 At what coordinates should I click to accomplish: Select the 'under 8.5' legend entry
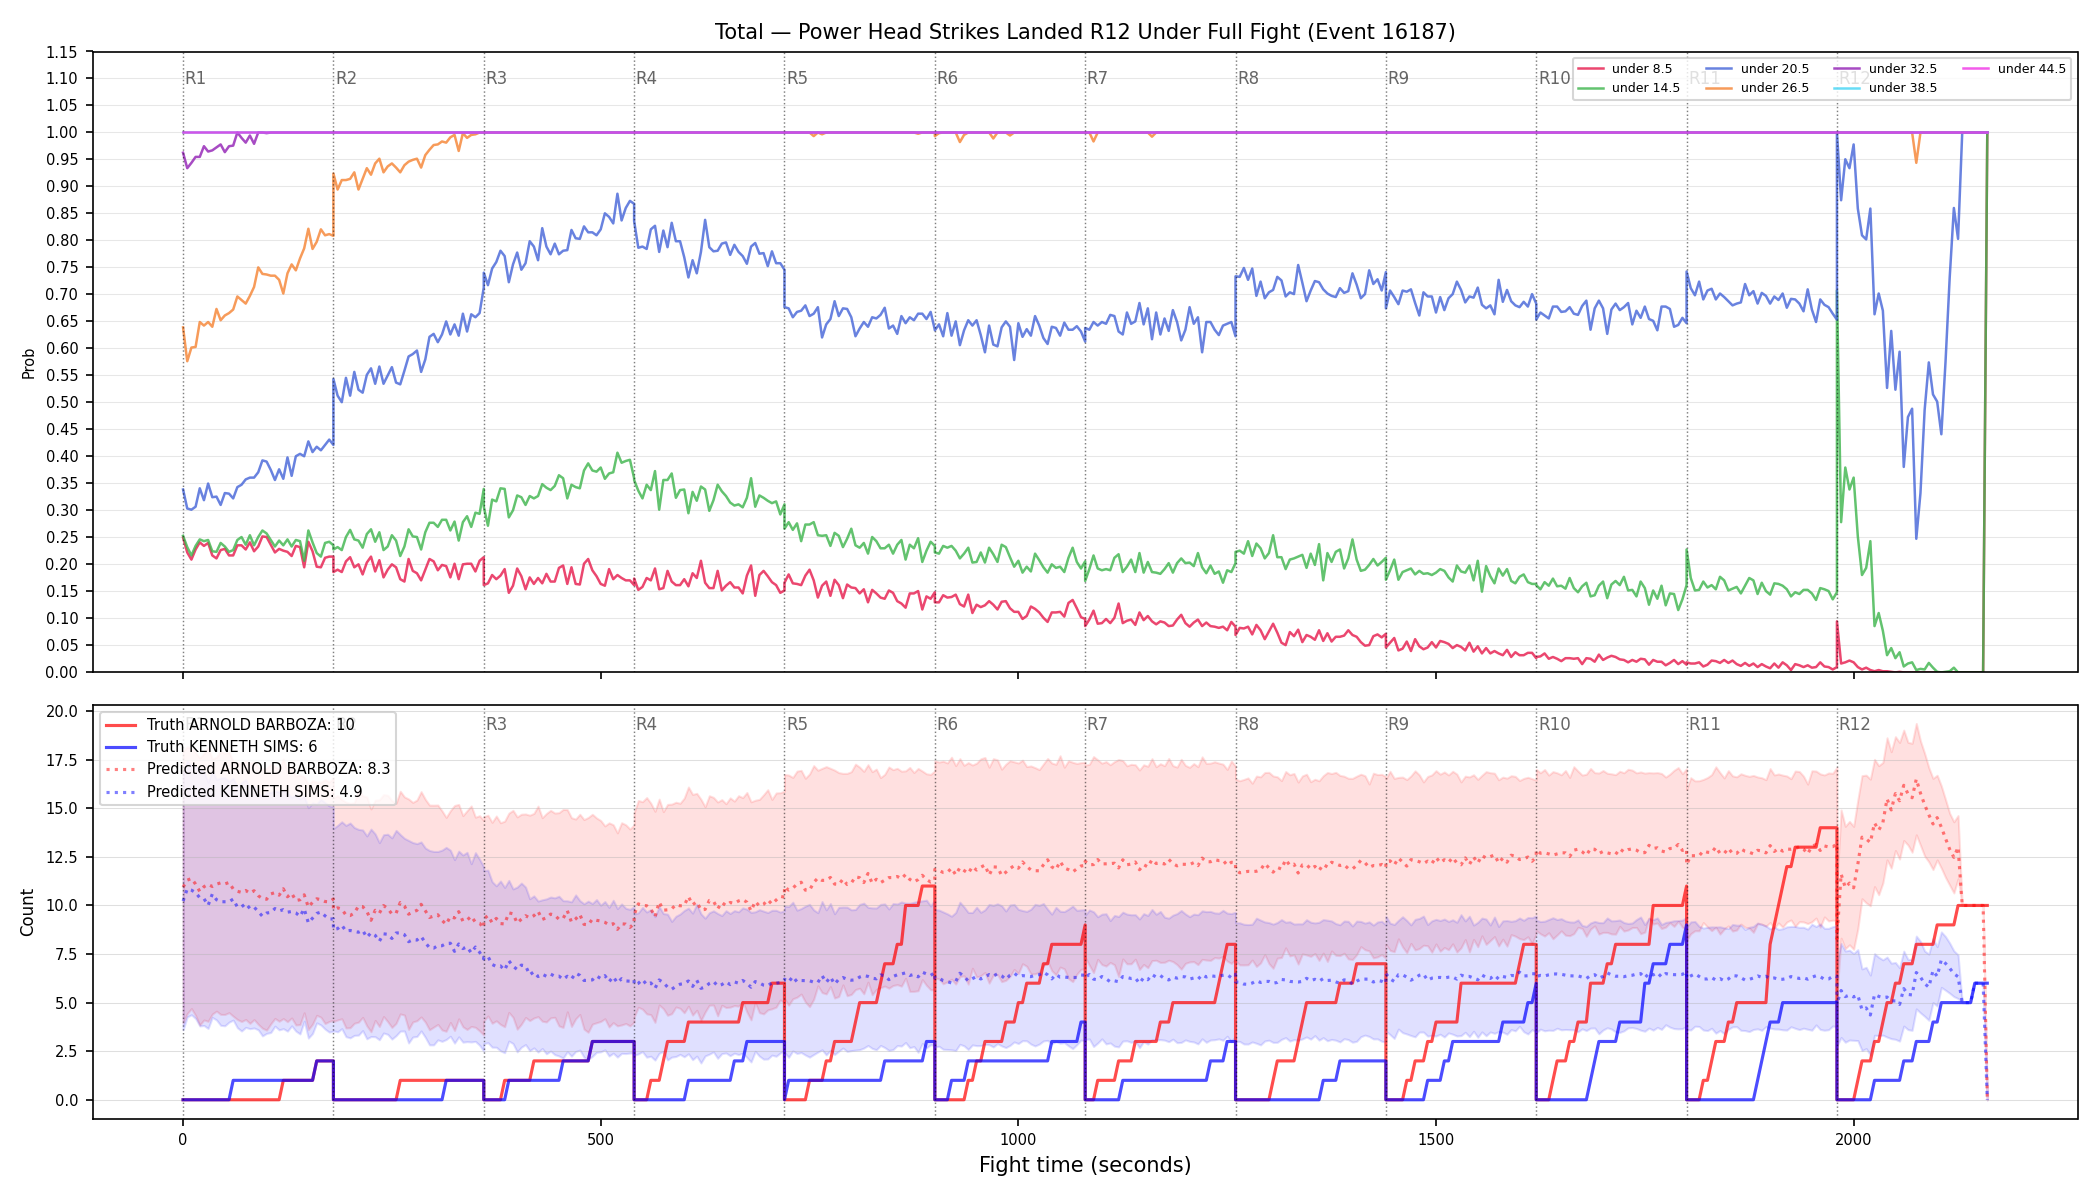click(x=1625, y=69)
